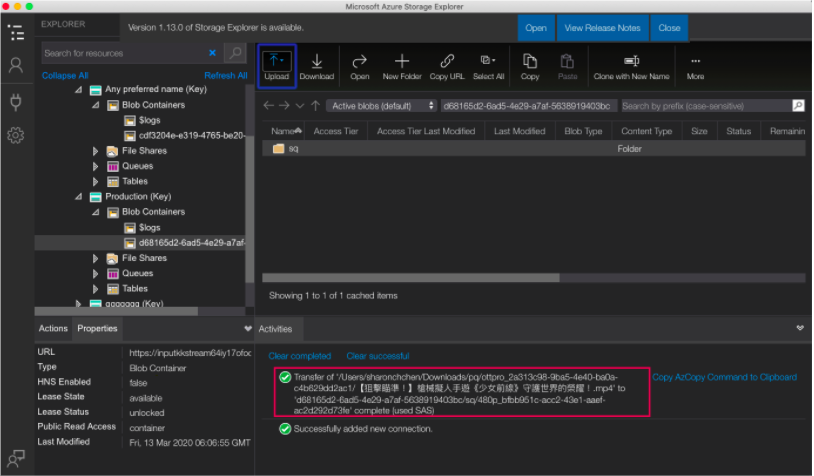Open the More toolbar menu
The width and height of the screenshot is (814, 476).
click(695, 66)
